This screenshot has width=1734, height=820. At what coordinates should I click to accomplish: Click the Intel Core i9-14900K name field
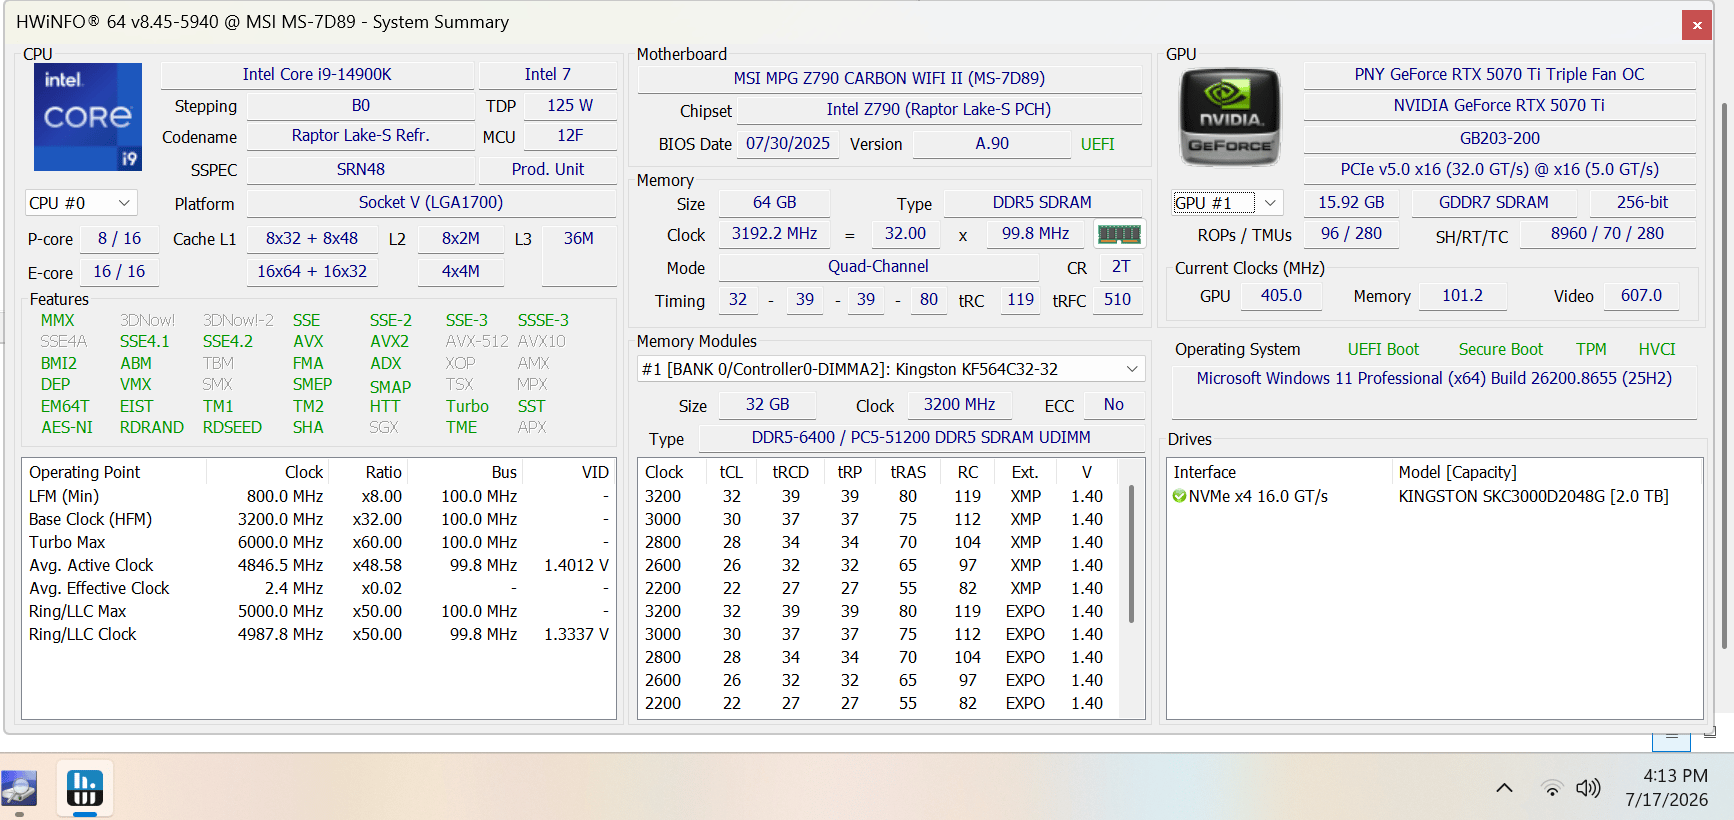(x=317, y=74)
